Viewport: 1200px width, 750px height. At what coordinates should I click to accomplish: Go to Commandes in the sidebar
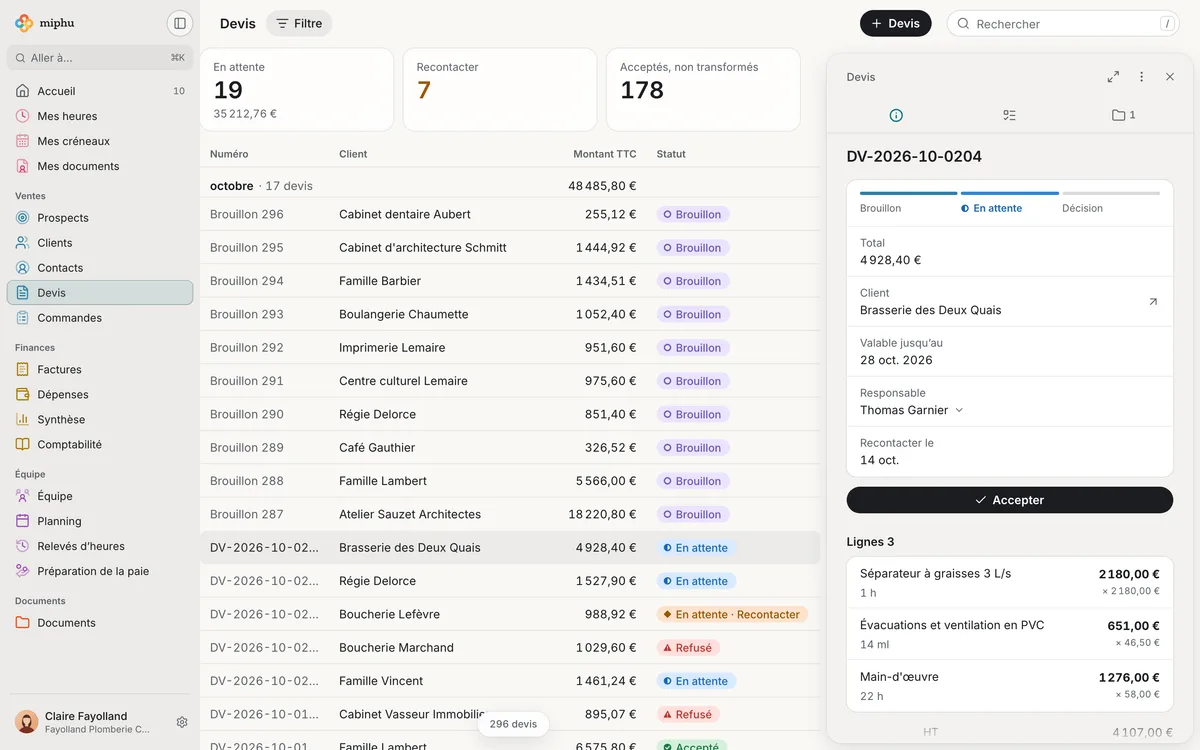(100, 318)
